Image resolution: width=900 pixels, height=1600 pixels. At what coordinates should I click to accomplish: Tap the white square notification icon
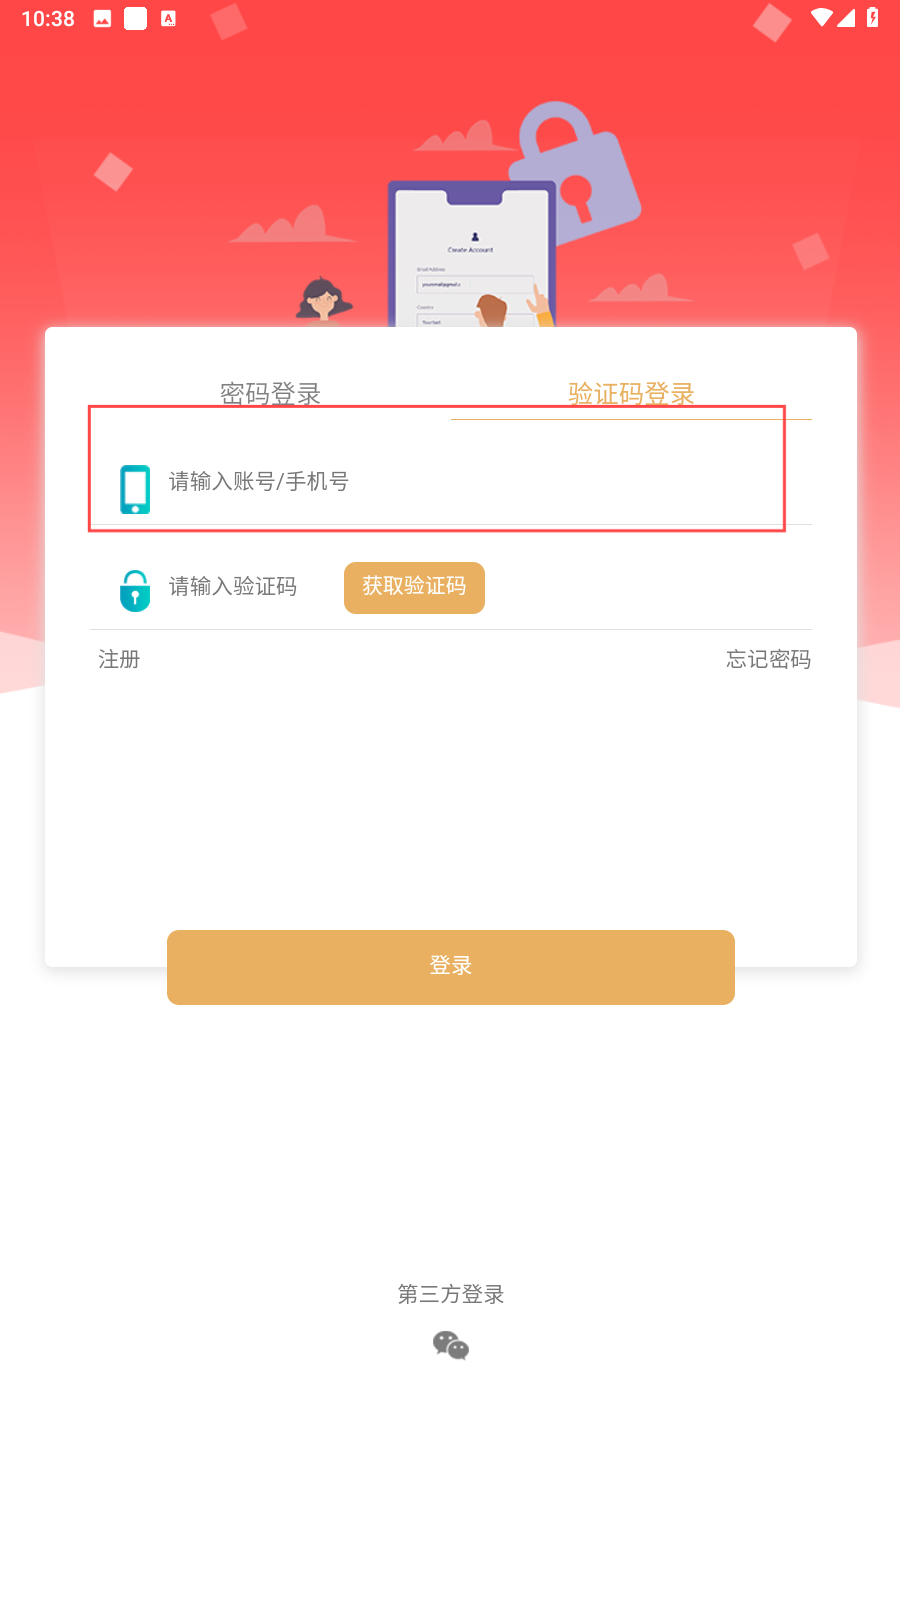pyautogui.click(x=135, y=19)
